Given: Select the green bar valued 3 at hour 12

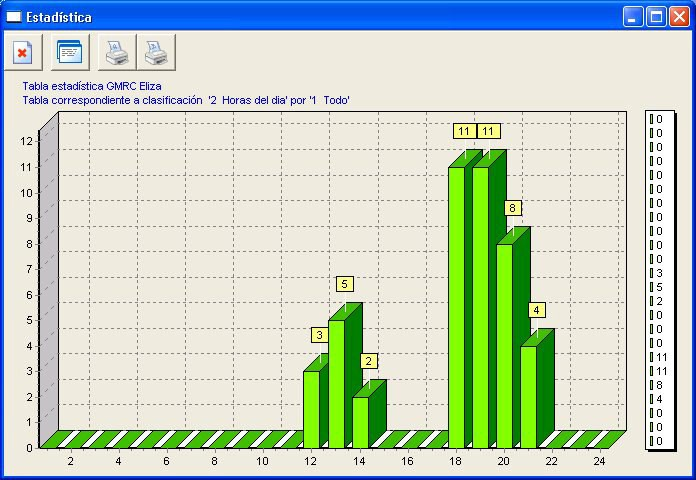Looking at the screenshot, I should (x=311, y=409).
